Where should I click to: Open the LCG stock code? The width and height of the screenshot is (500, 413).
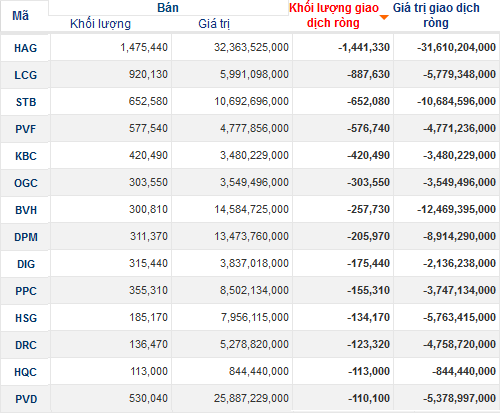coord(25,75)
